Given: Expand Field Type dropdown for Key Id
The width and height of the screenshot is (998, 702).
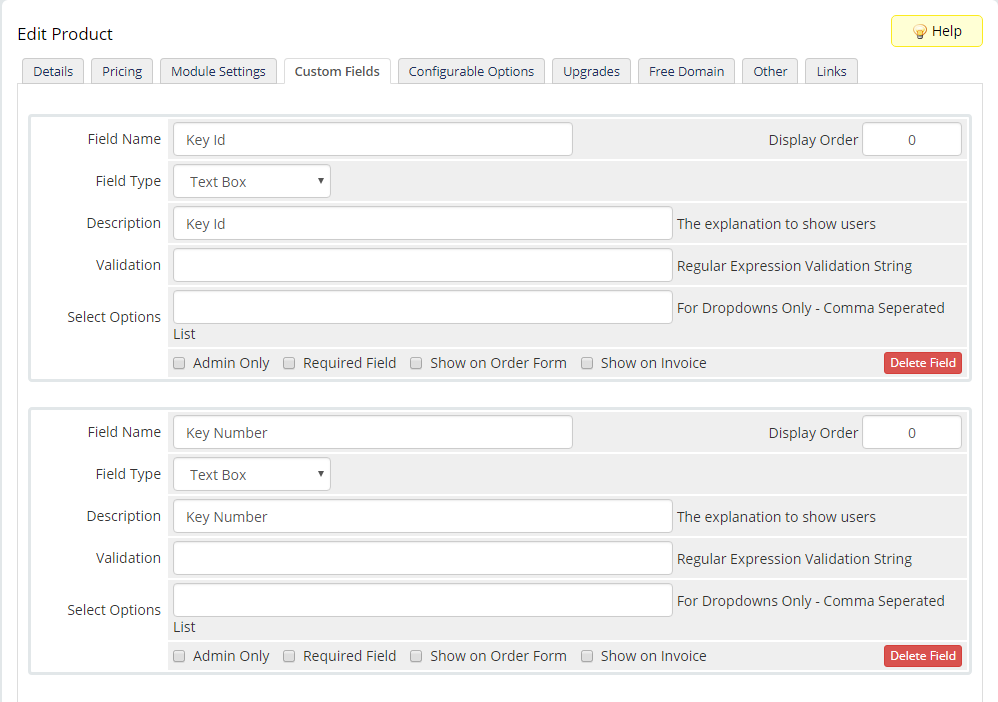Looking at the screenshot, I should (x=252, y=182).
